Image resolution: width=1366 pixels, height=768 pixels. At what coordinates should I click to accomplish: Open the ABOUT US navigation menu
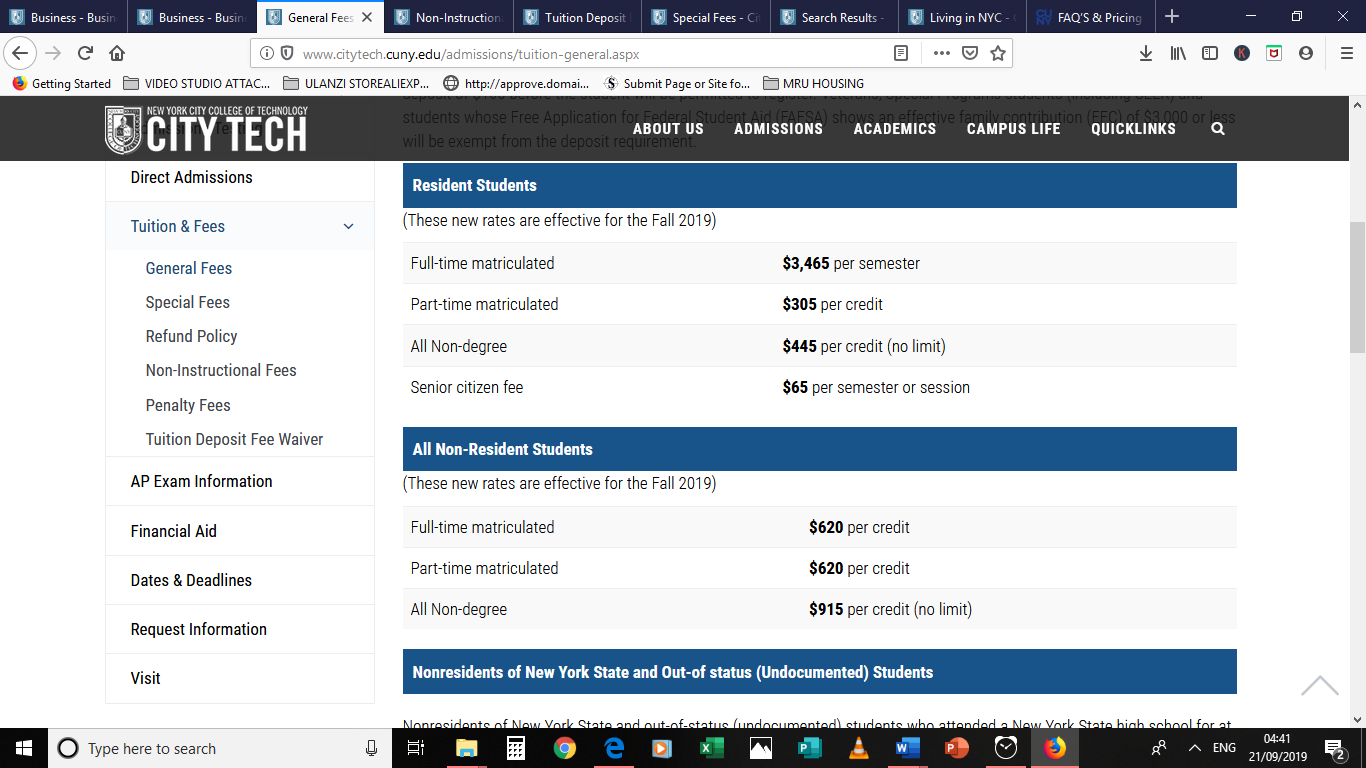pyautogui.click(x=668, y=128)
